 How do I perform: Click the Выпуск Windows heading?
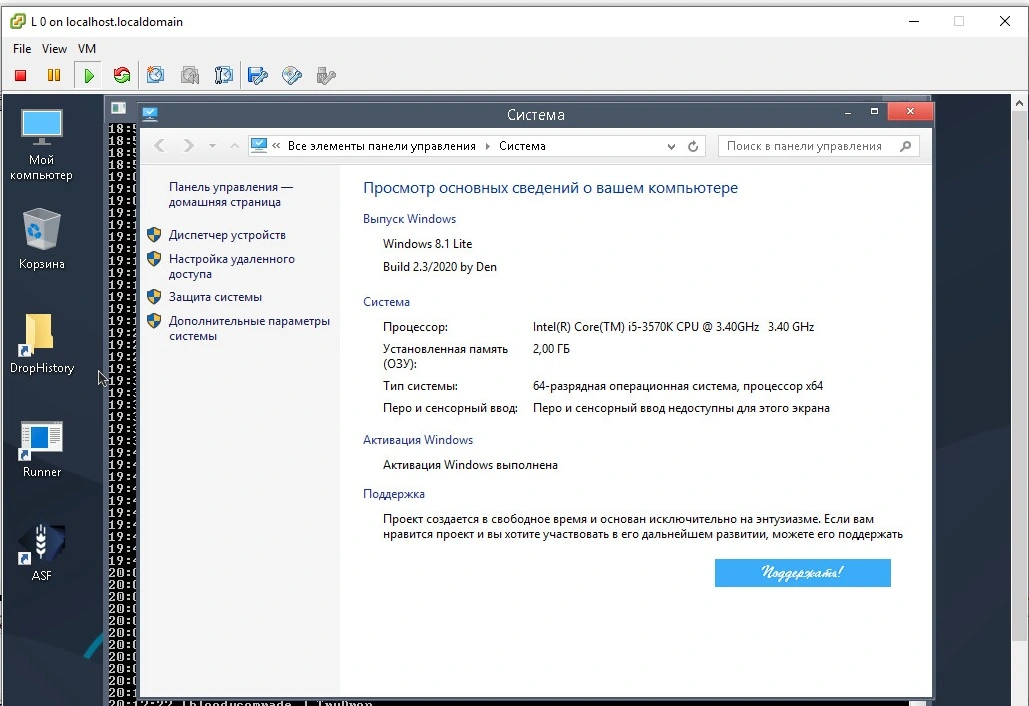(409, 218)
